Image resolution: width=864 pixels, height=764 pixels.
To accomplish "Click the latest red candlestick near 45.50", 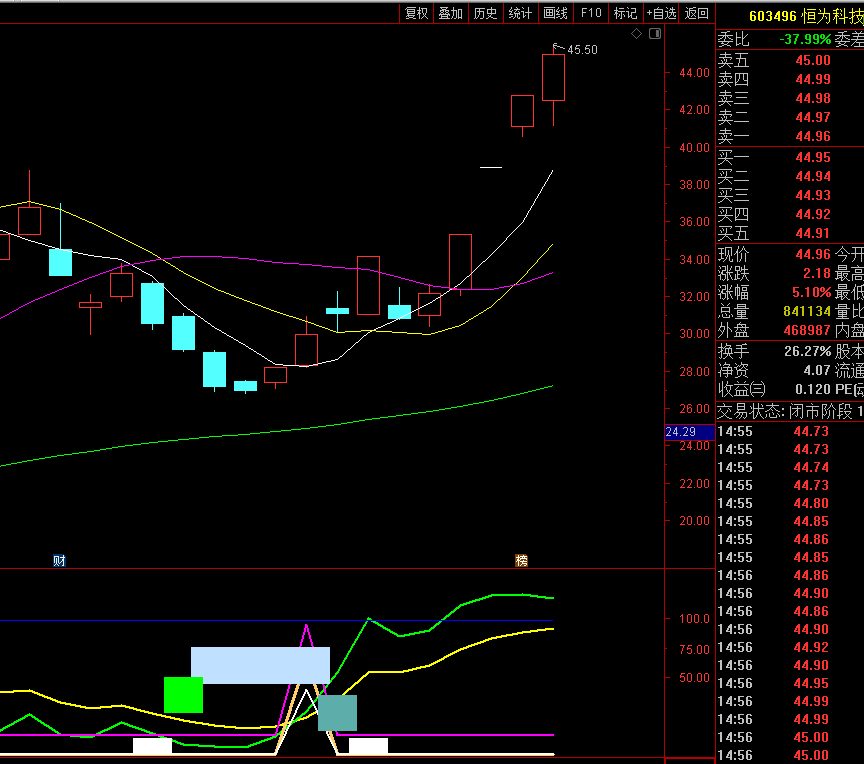I will tap(553, 77).
